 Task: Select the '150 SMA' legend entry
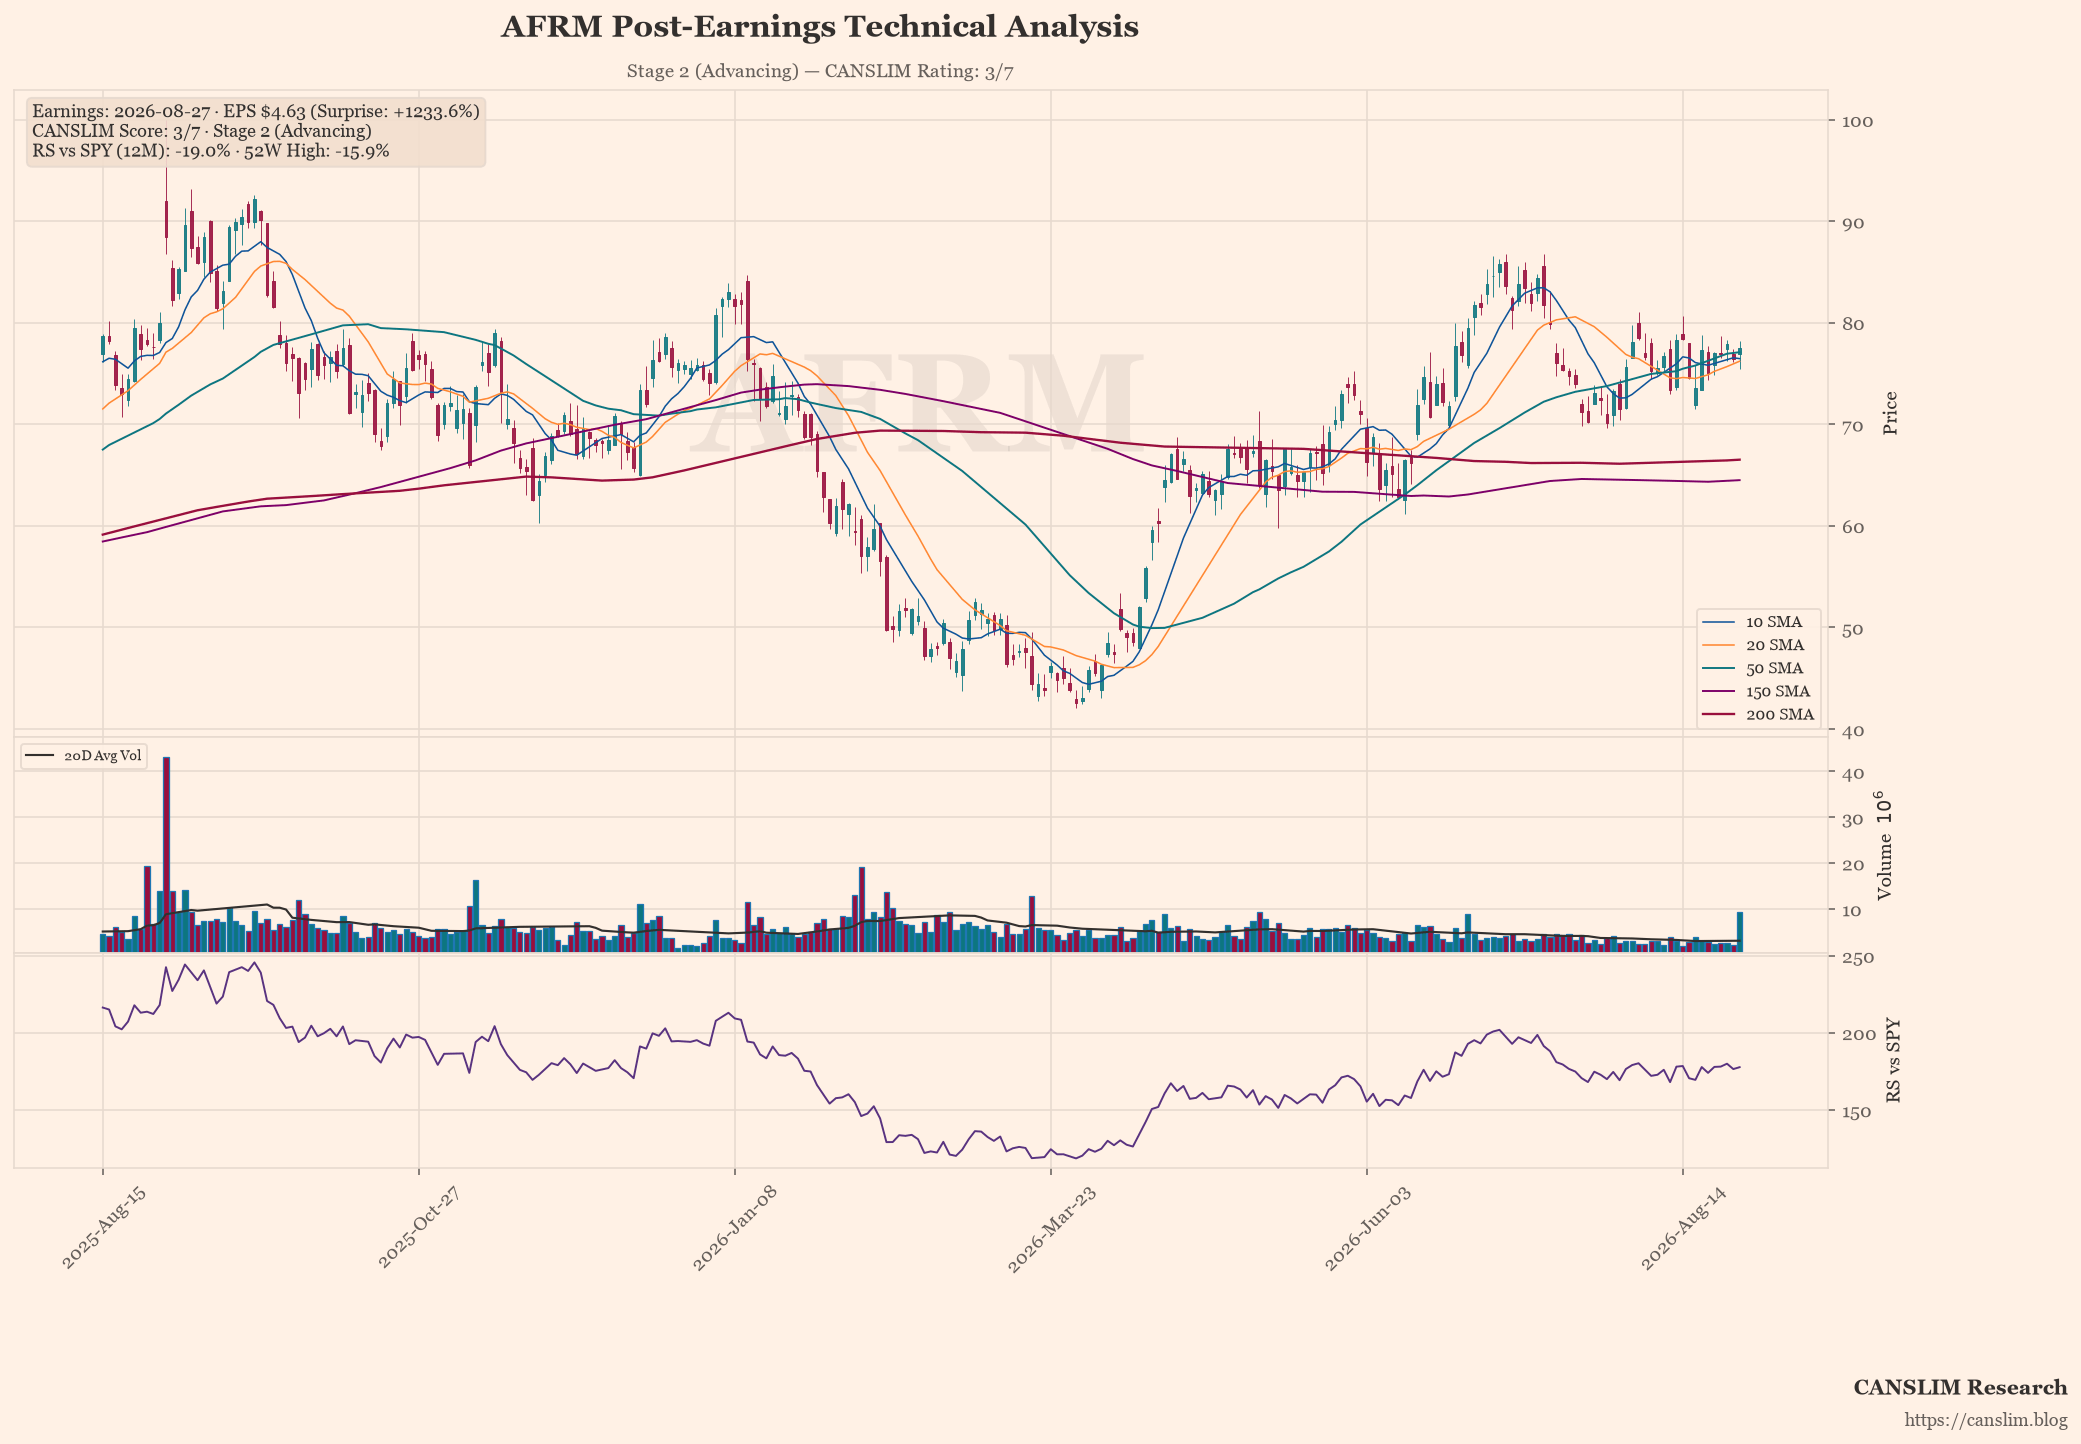click(1759, 691)
